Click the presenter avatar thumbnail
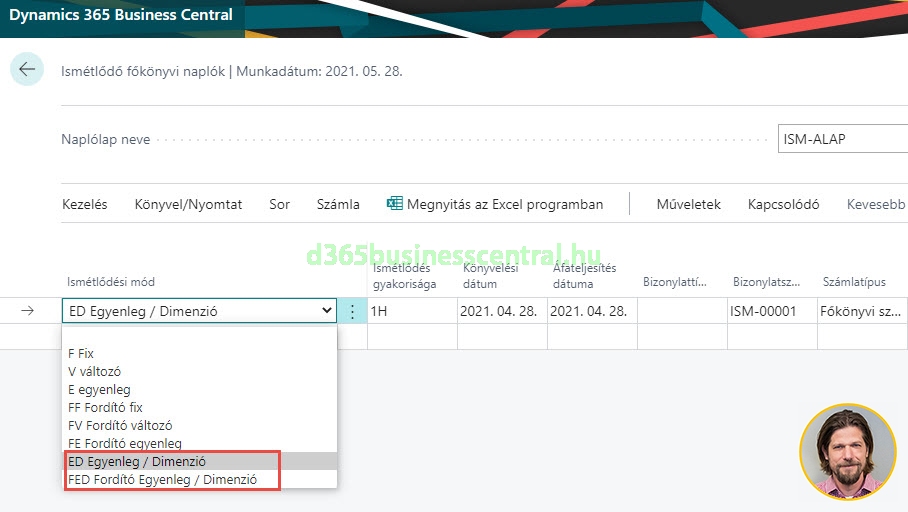Screen dimensions: 908x512 tap(848, 452)
